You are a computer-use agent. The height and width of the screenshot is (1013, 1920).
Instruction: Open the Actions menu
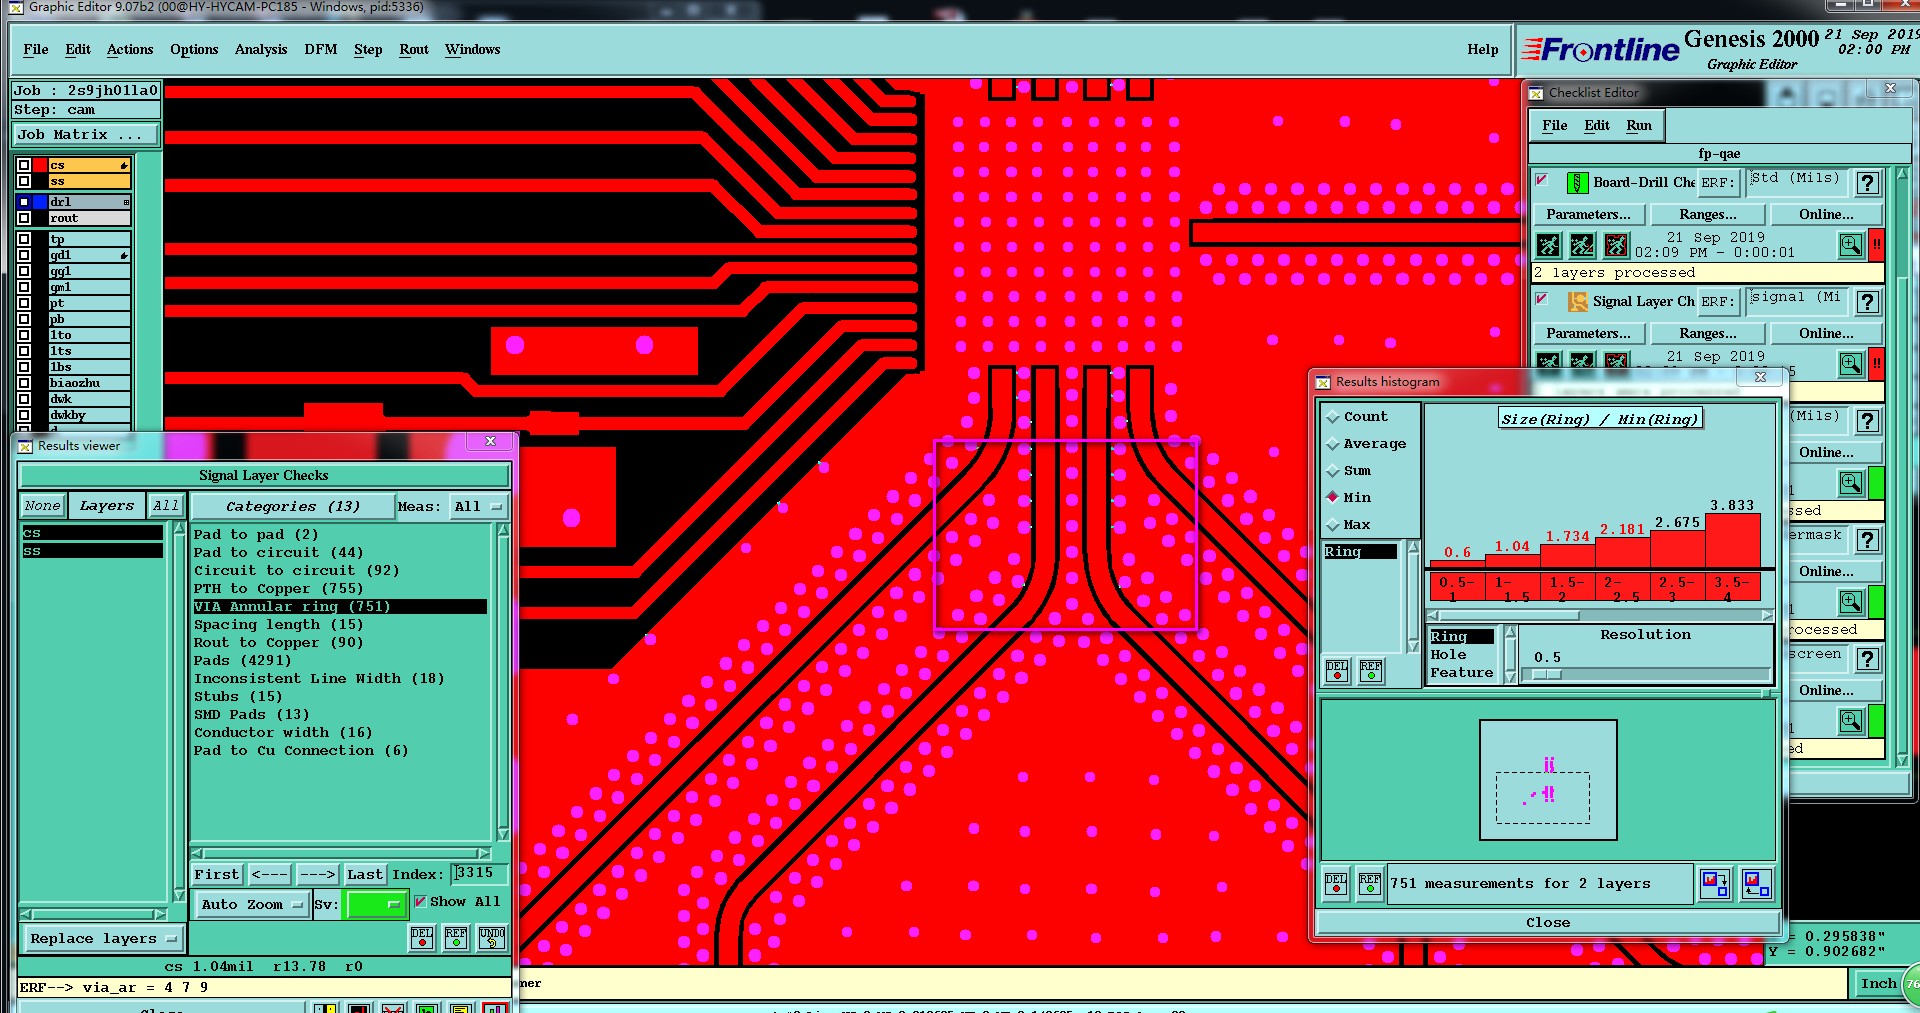coord(130,49)
